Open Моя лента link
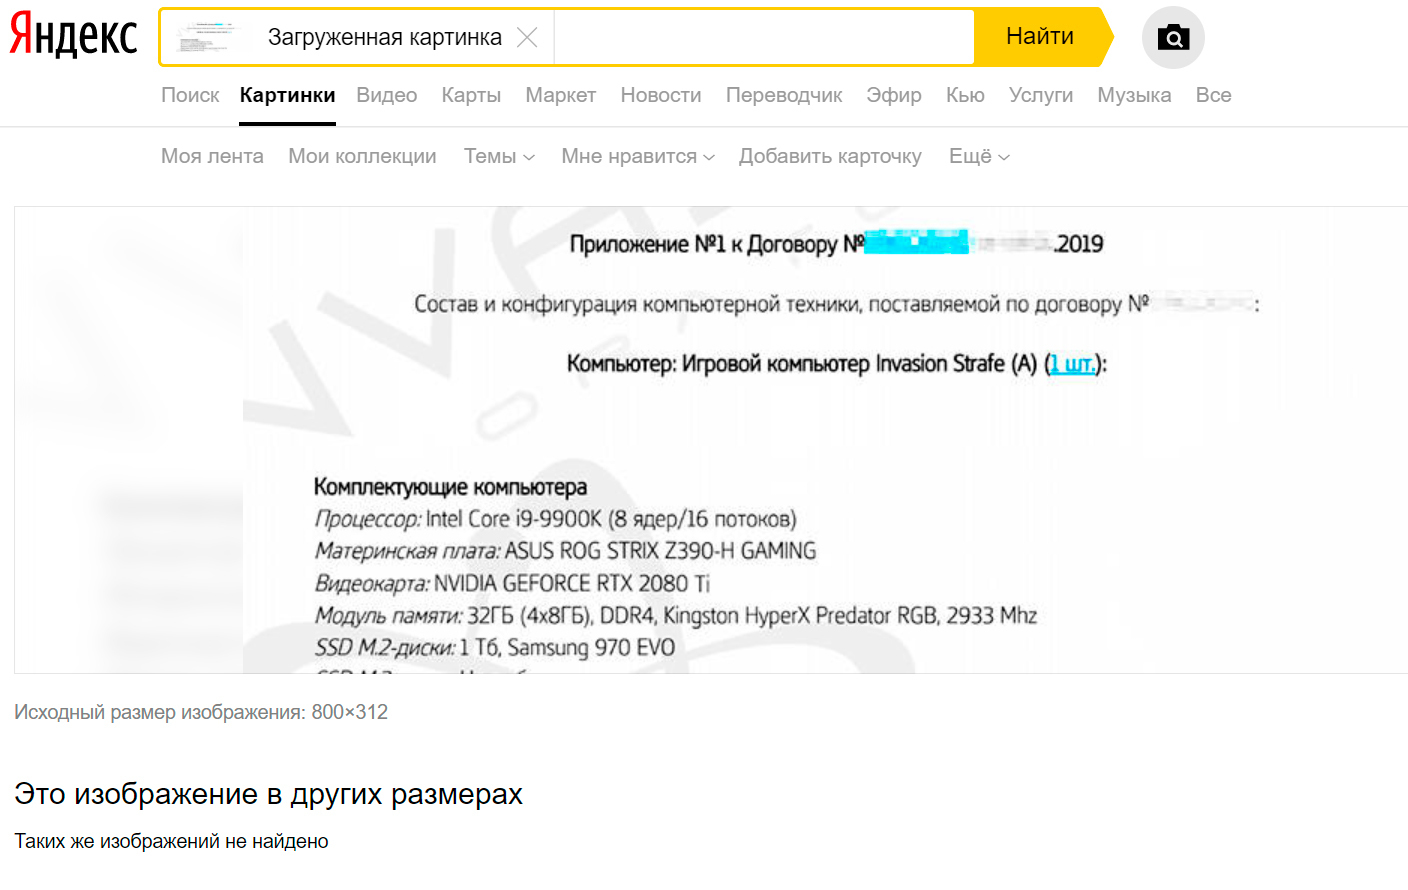Screen dimensions: 1408x890 [212, 156]
